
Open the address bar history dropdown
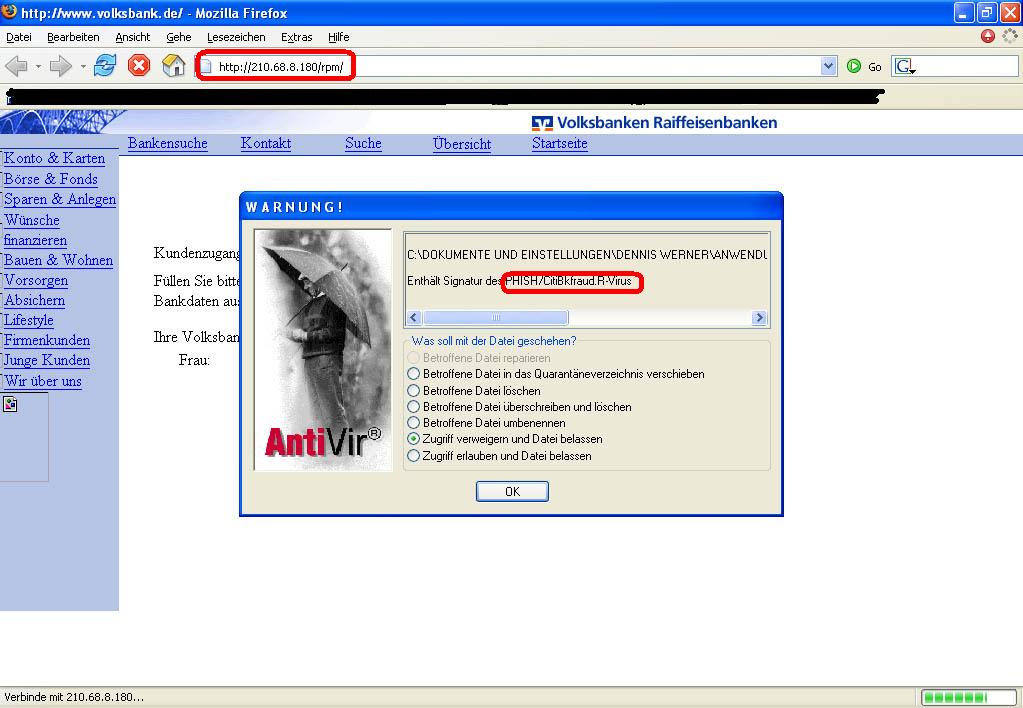coord(829,66)
